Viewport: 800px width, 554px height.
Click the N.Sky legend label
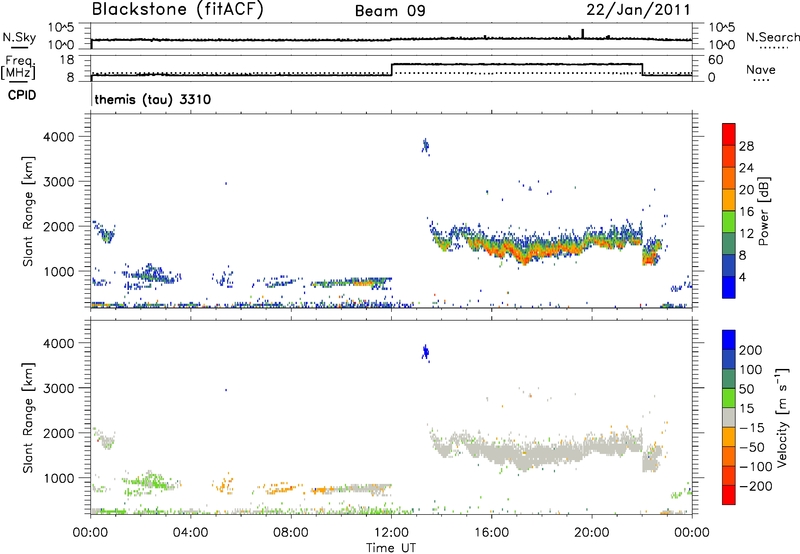19,37
